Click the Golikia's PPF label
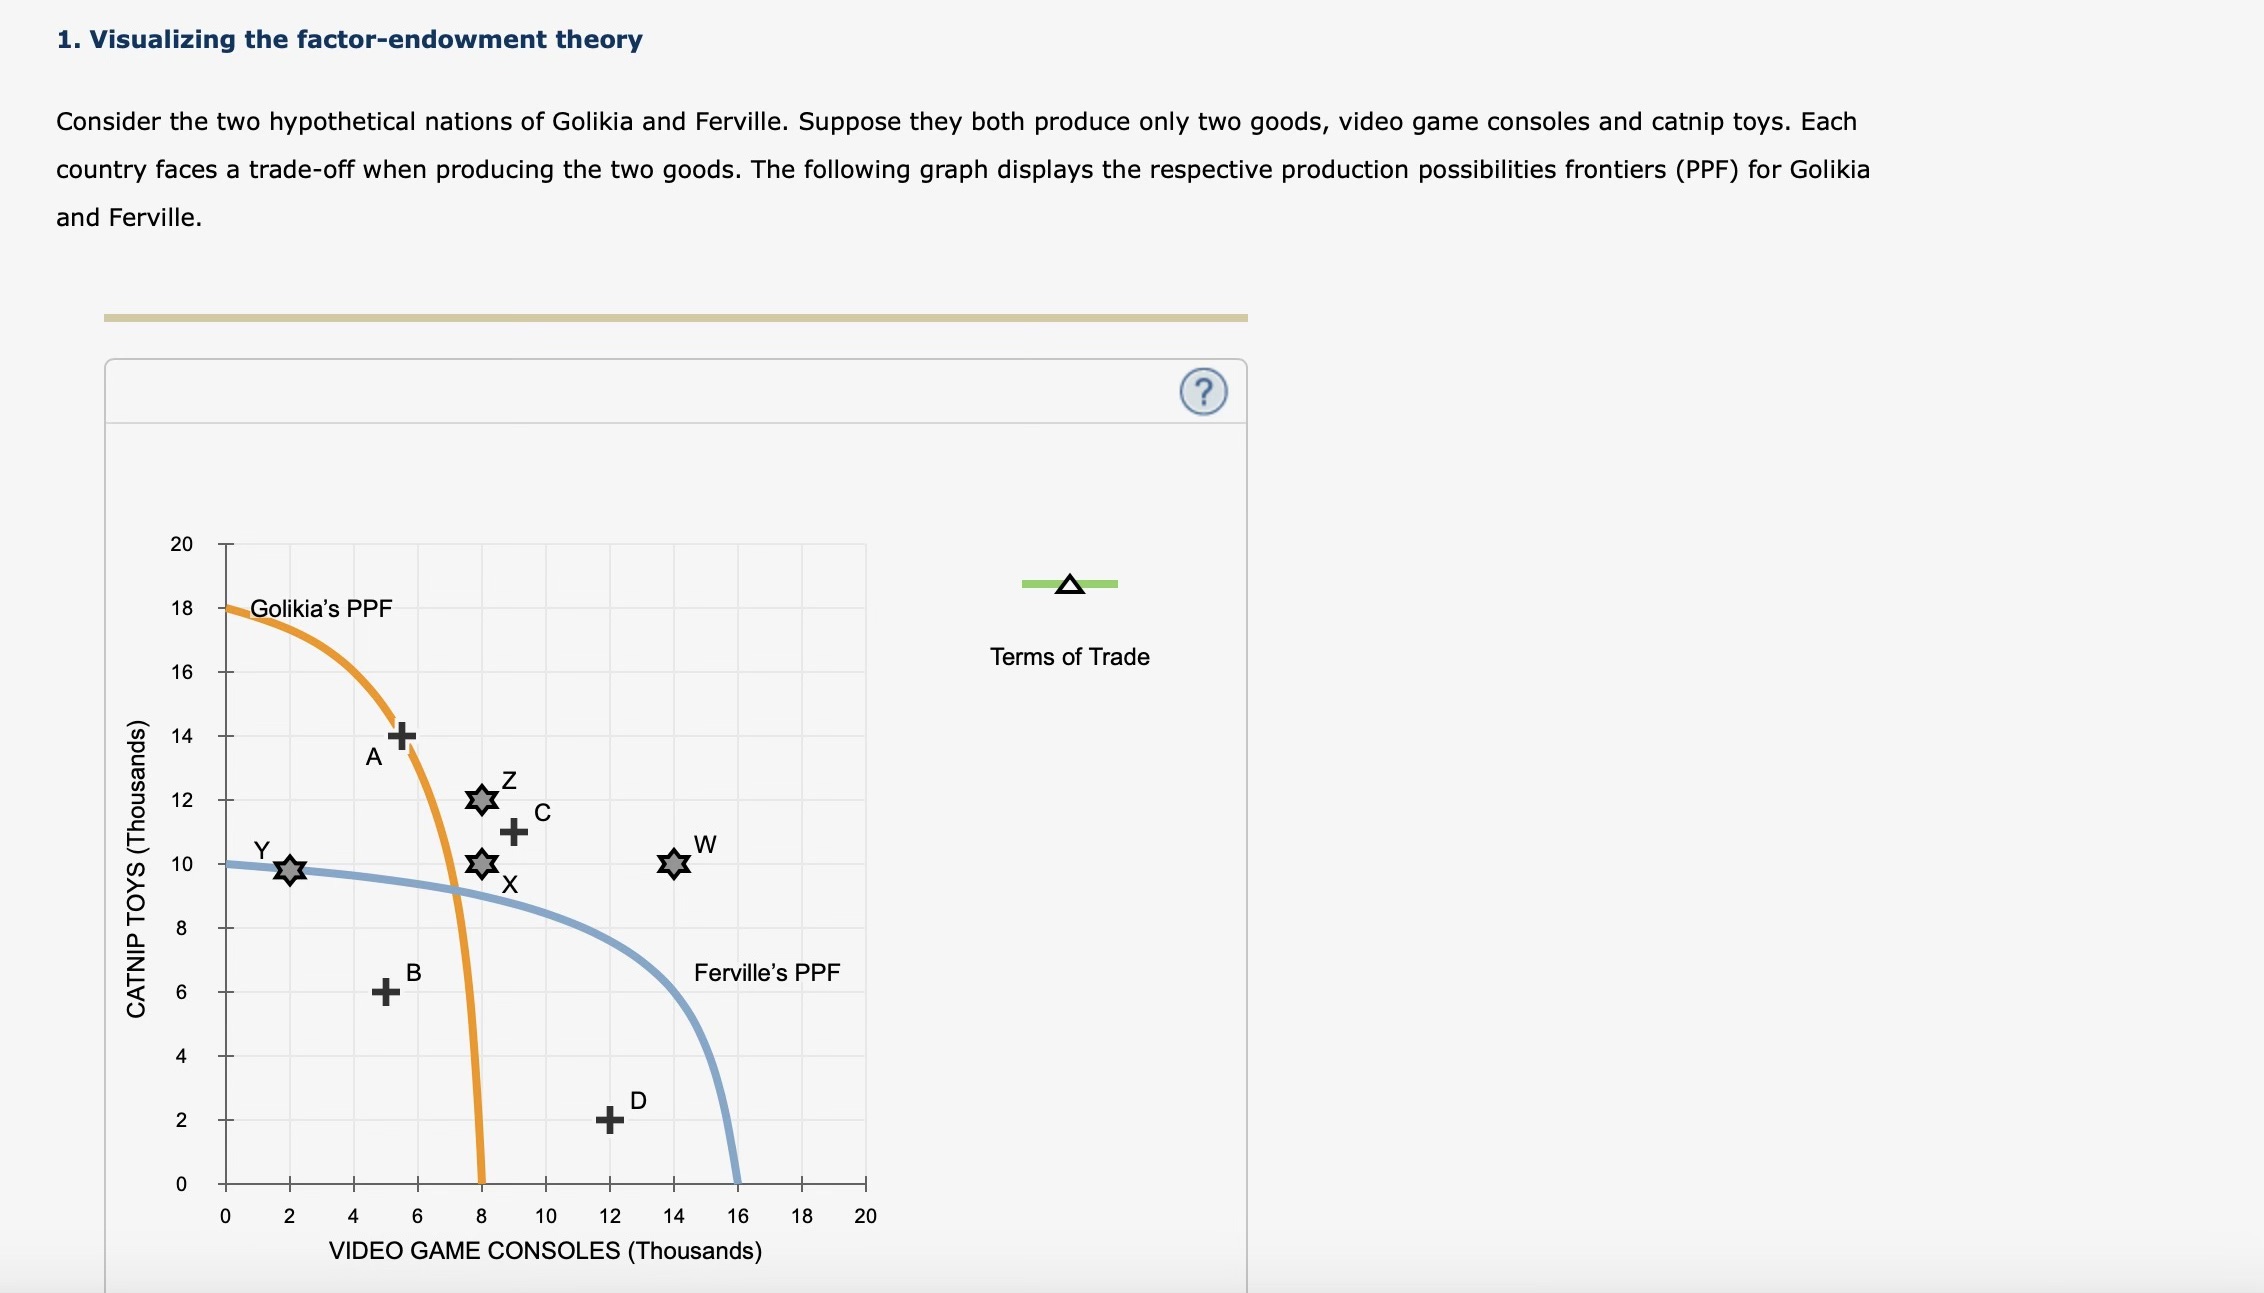This screenshot has height=1293, width=2264. 322,606
